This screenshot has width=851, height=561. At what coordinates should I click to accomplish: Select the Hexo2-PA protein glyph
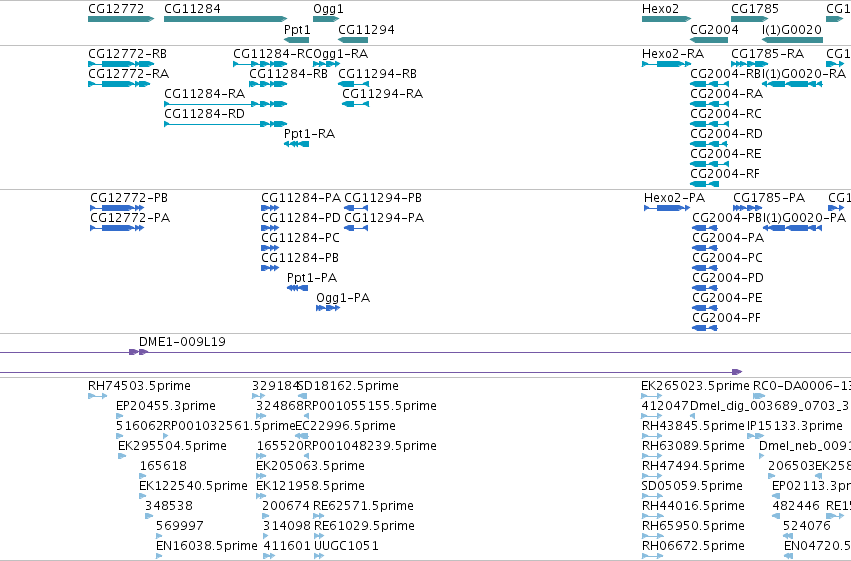[667, 208]
